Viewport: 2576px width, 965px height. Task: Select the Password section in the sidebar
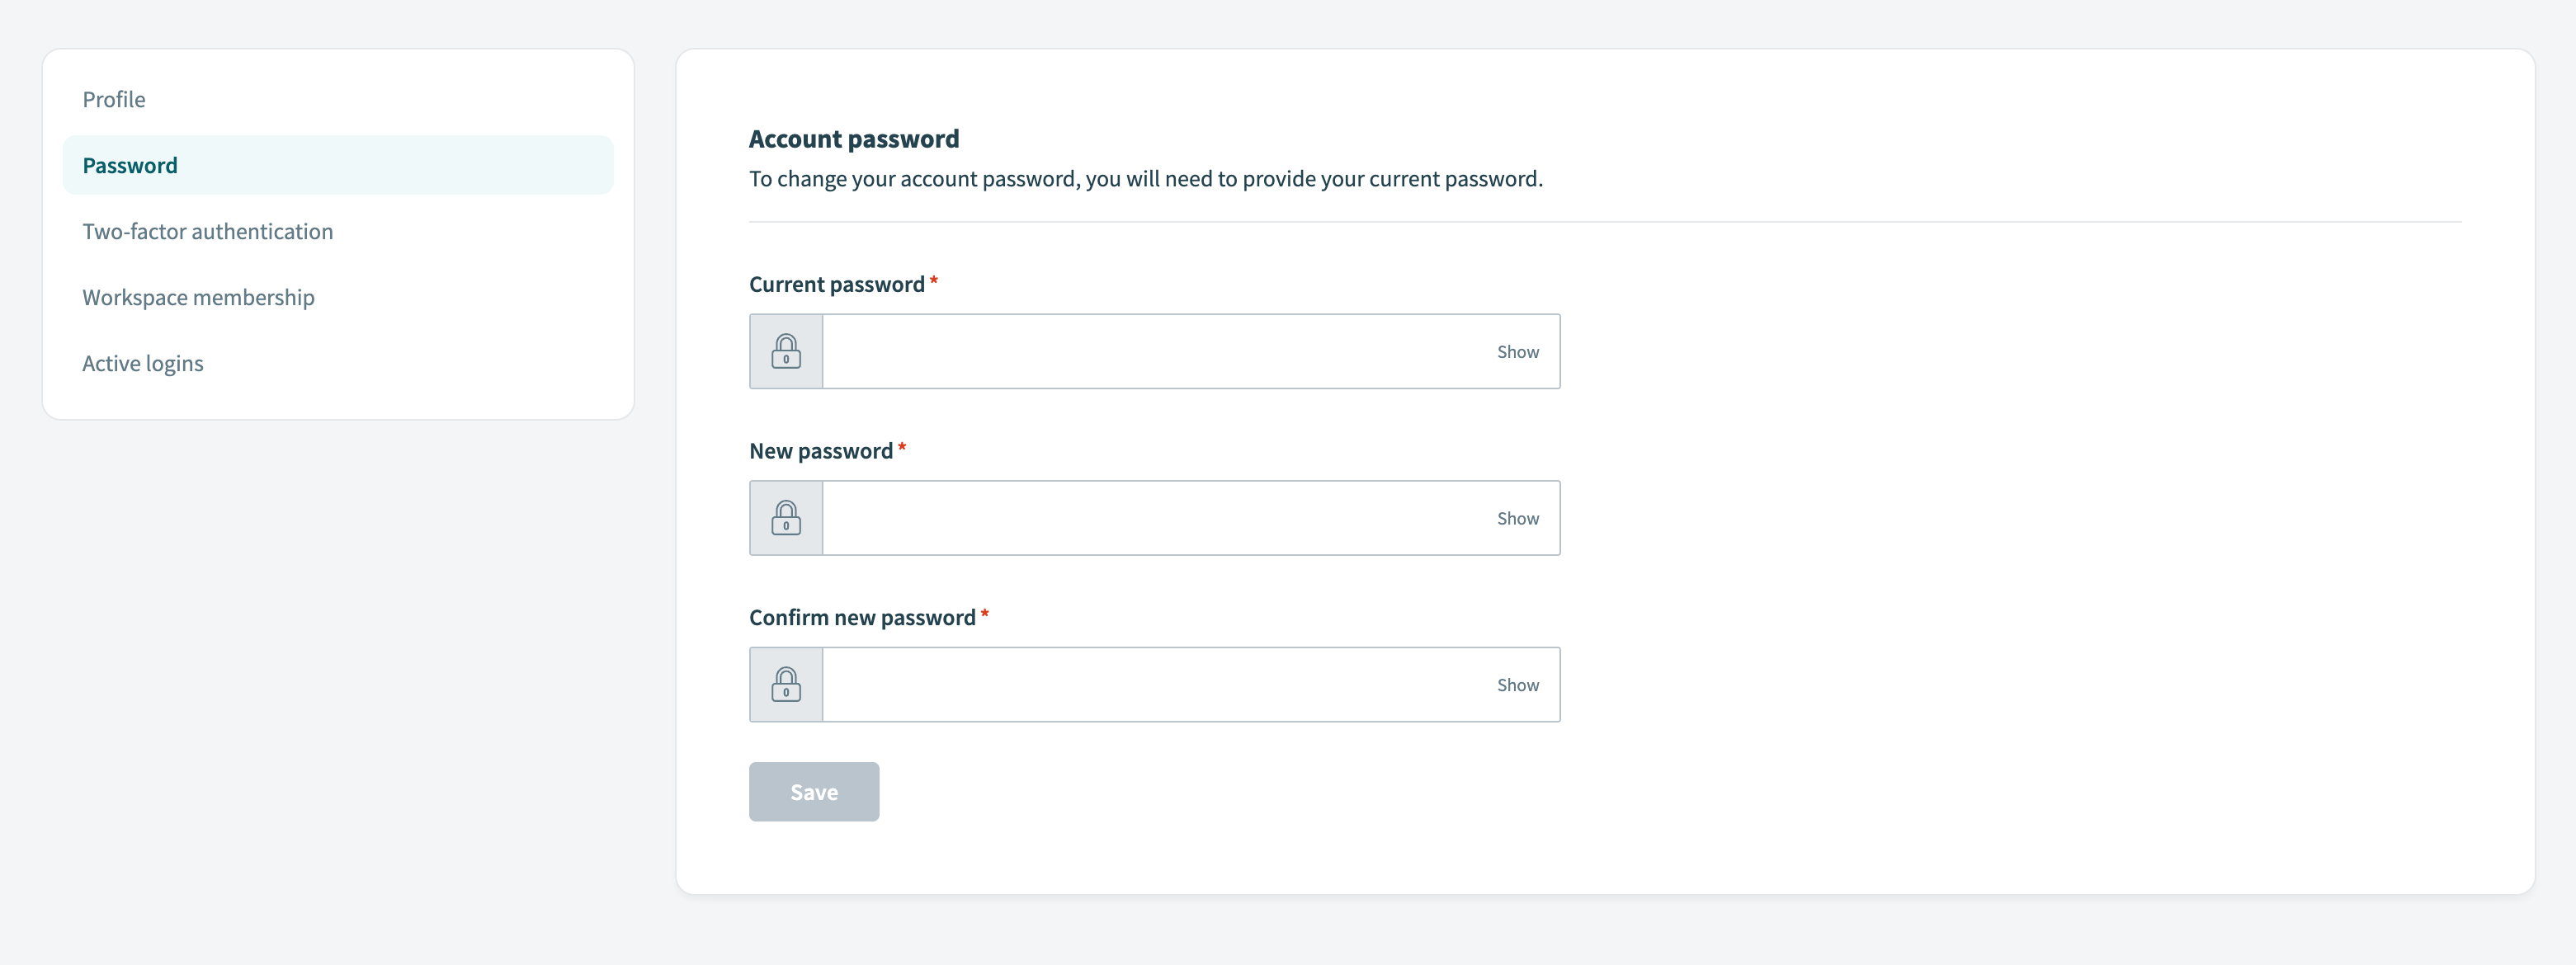129,164
